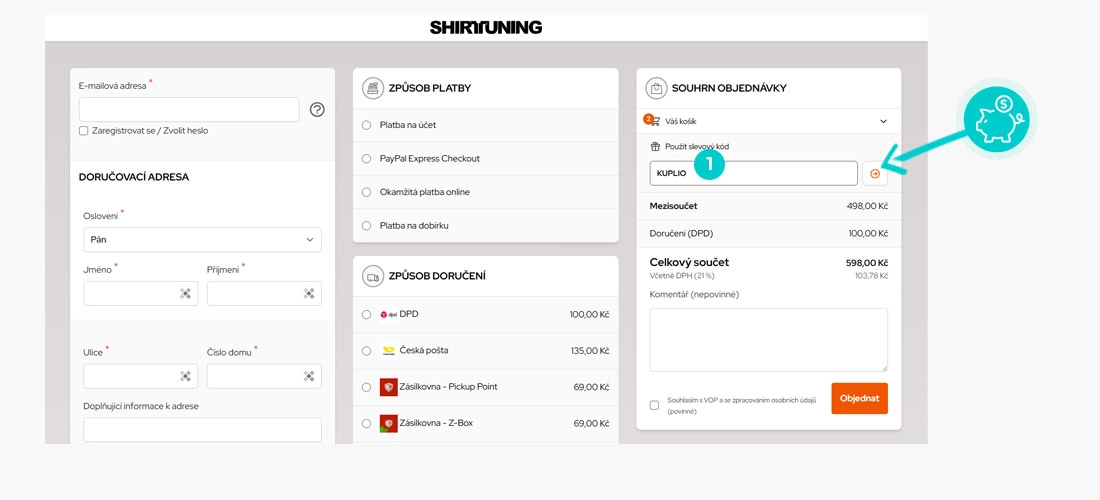
Task: Focus Doplňující informace k adrese field
Action: (x=202, y=430)
